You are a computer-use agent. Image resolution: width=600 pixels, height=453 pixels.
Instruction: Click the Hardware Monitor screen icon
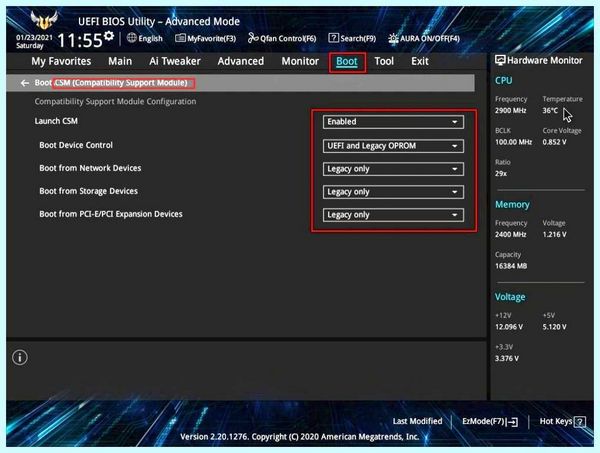pos(500,60)
